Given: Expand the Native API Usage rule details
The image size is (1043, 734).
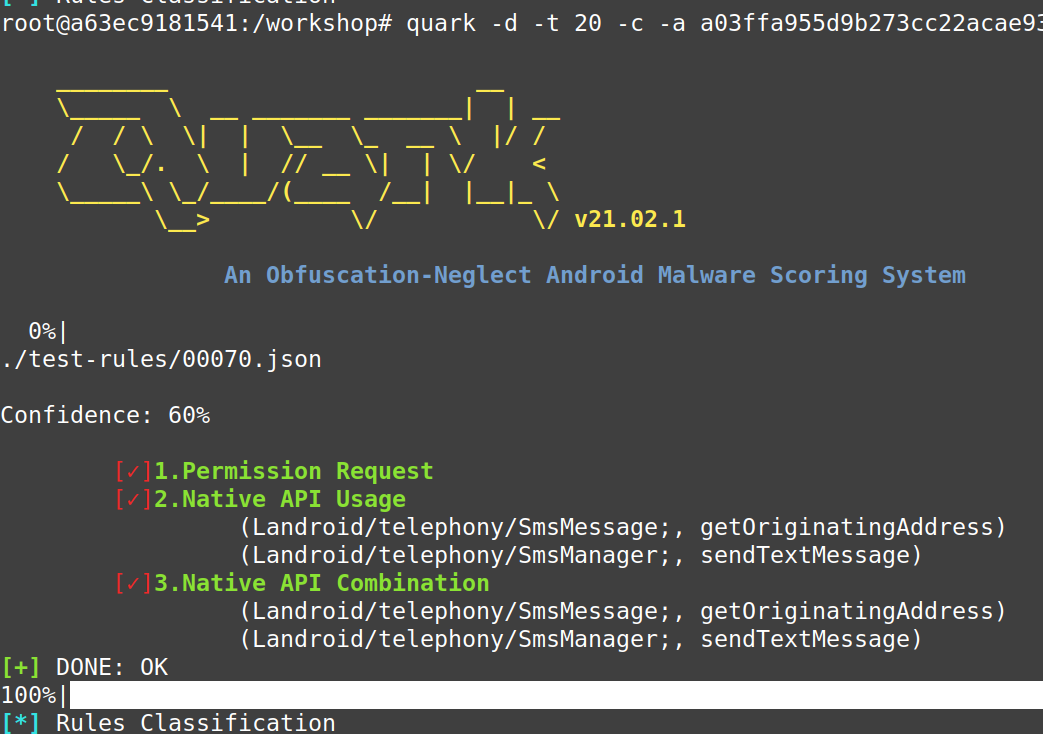Looking at the screenshot, I should point(280,498).
